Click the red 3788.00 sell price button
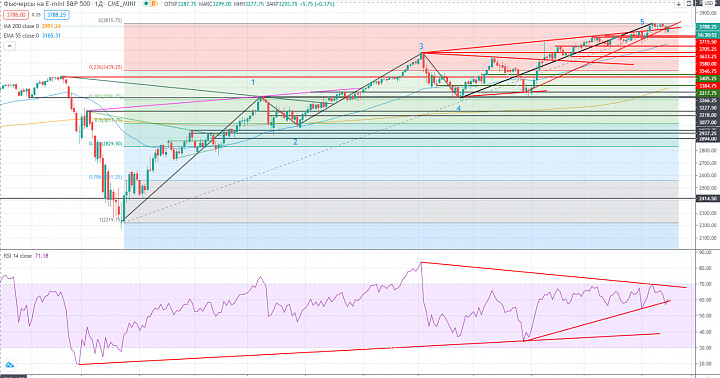Screen dimensions: 720x378 [16, 15]
